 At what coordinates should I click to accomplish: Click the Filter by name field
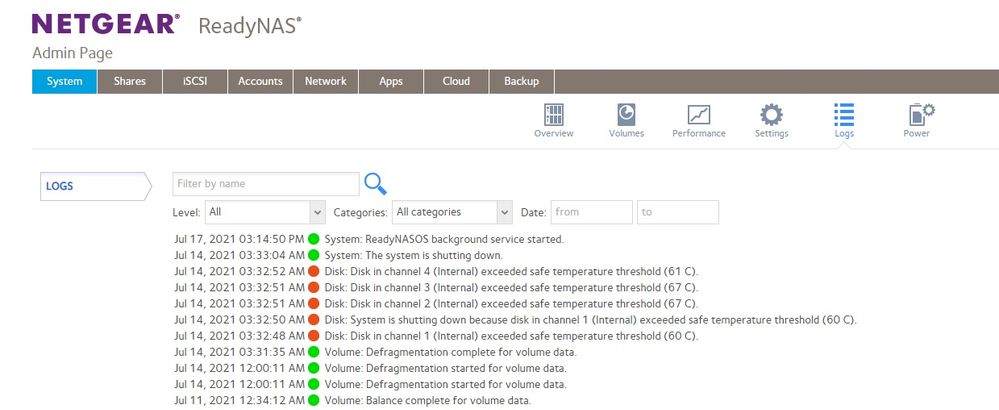pos(265,184)
